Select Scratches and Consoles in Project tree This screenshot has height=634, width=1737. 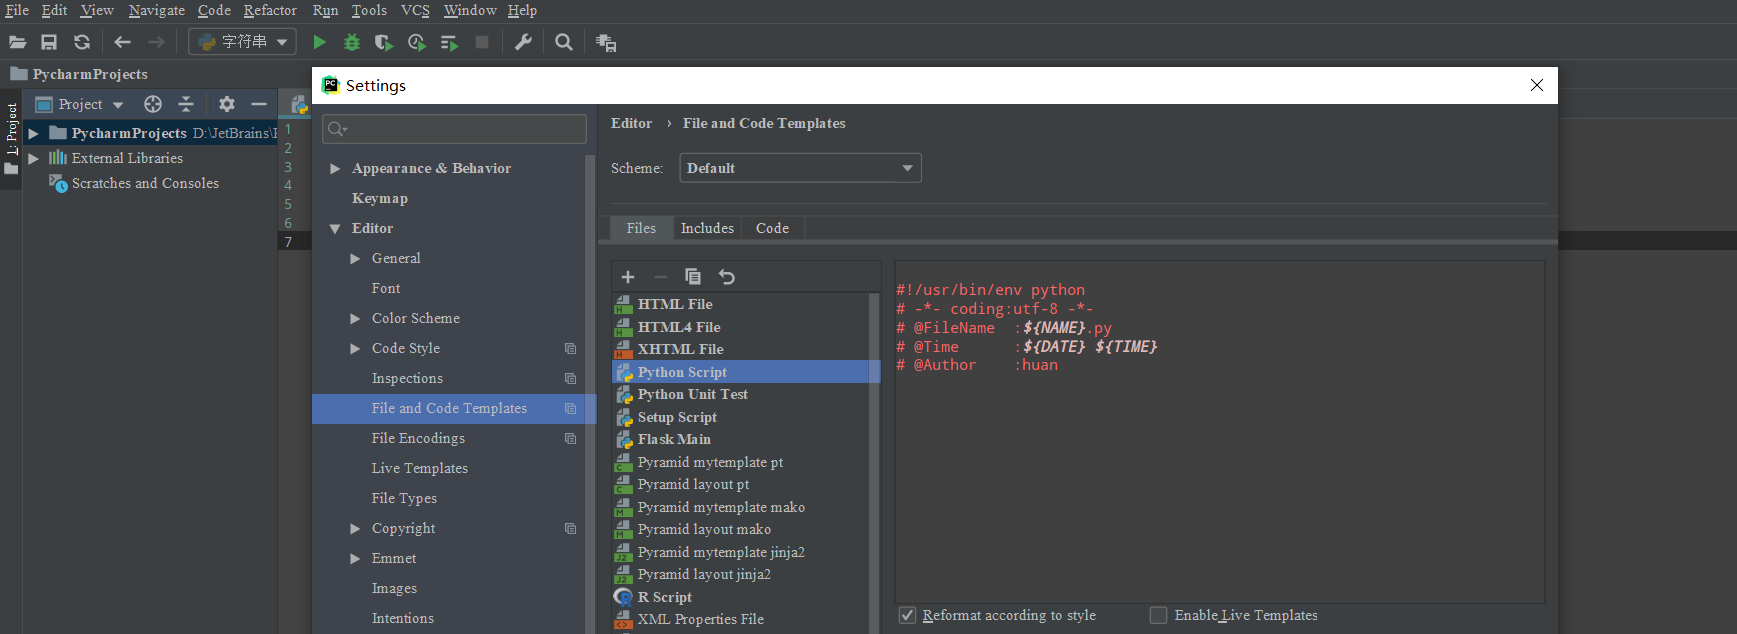click(x=145, y=183)
